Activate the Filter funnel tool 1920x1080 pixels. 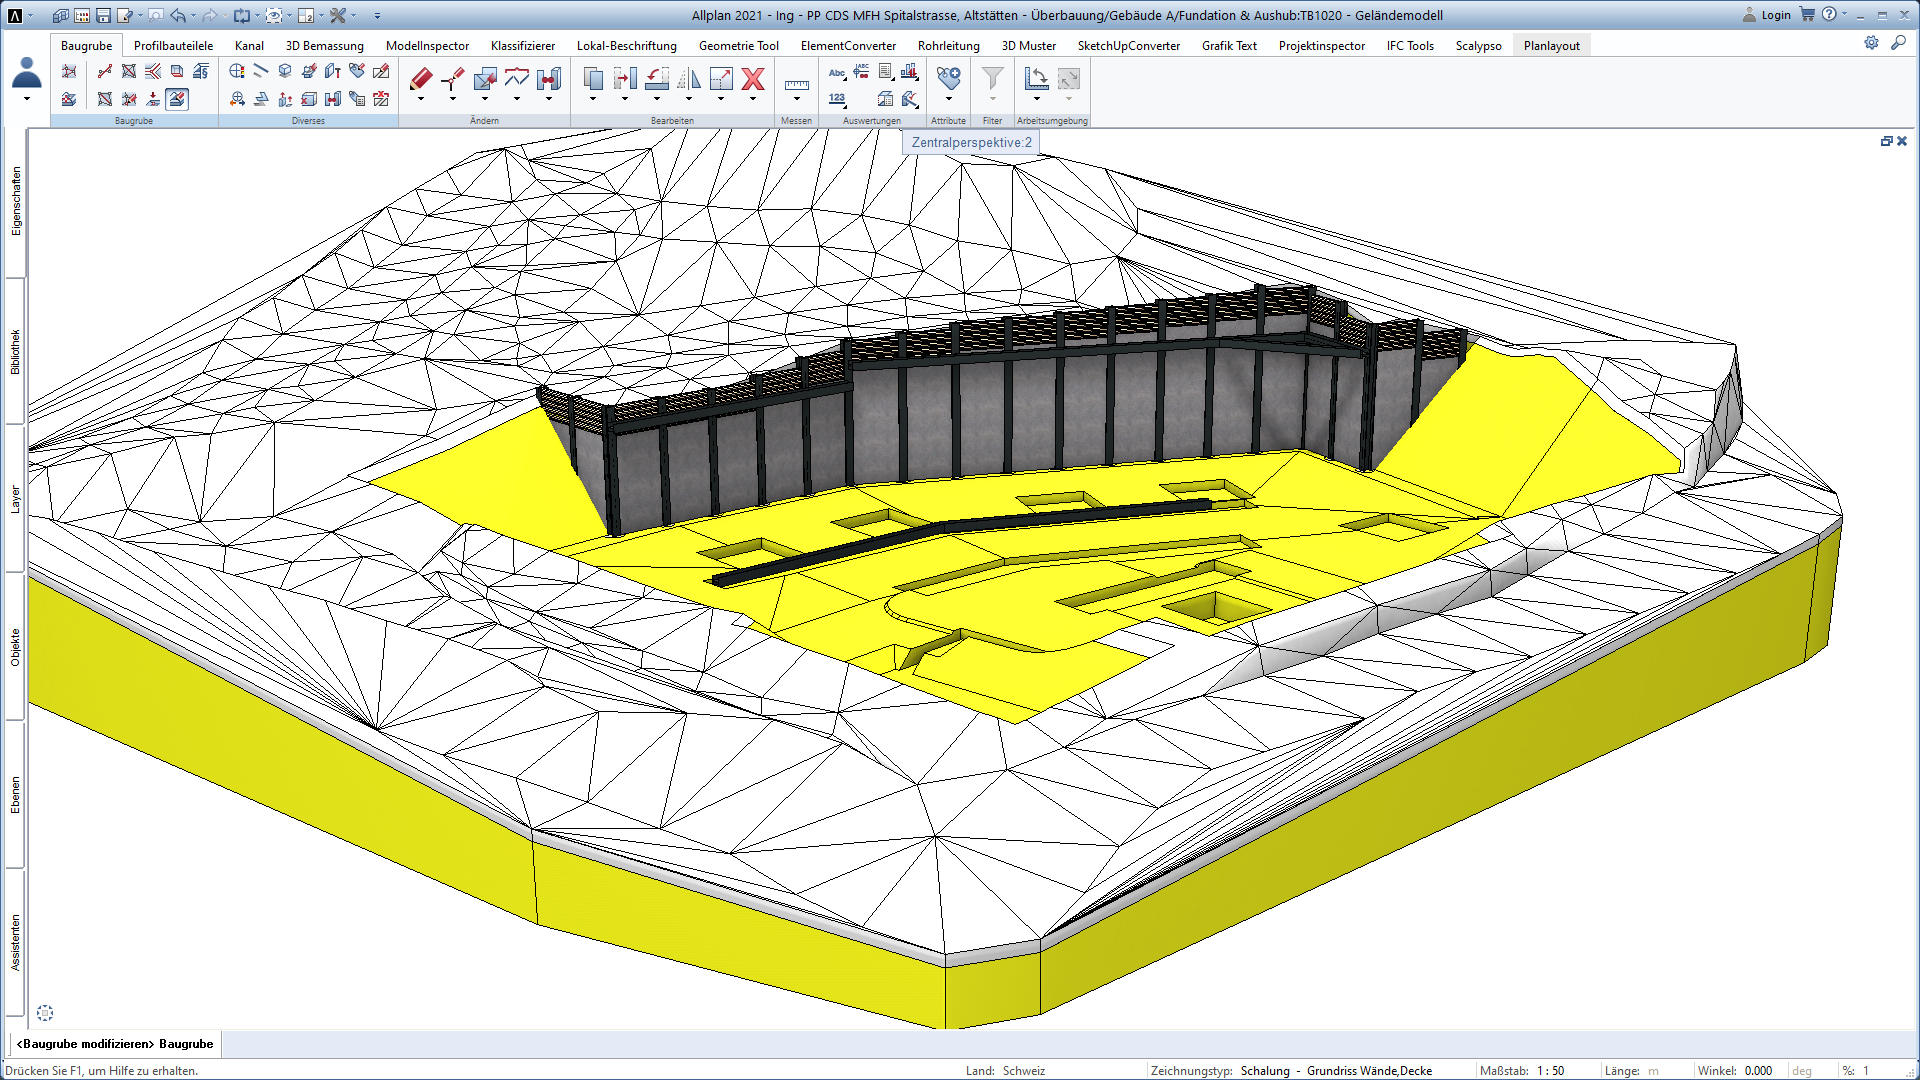[x=992, y=78]
